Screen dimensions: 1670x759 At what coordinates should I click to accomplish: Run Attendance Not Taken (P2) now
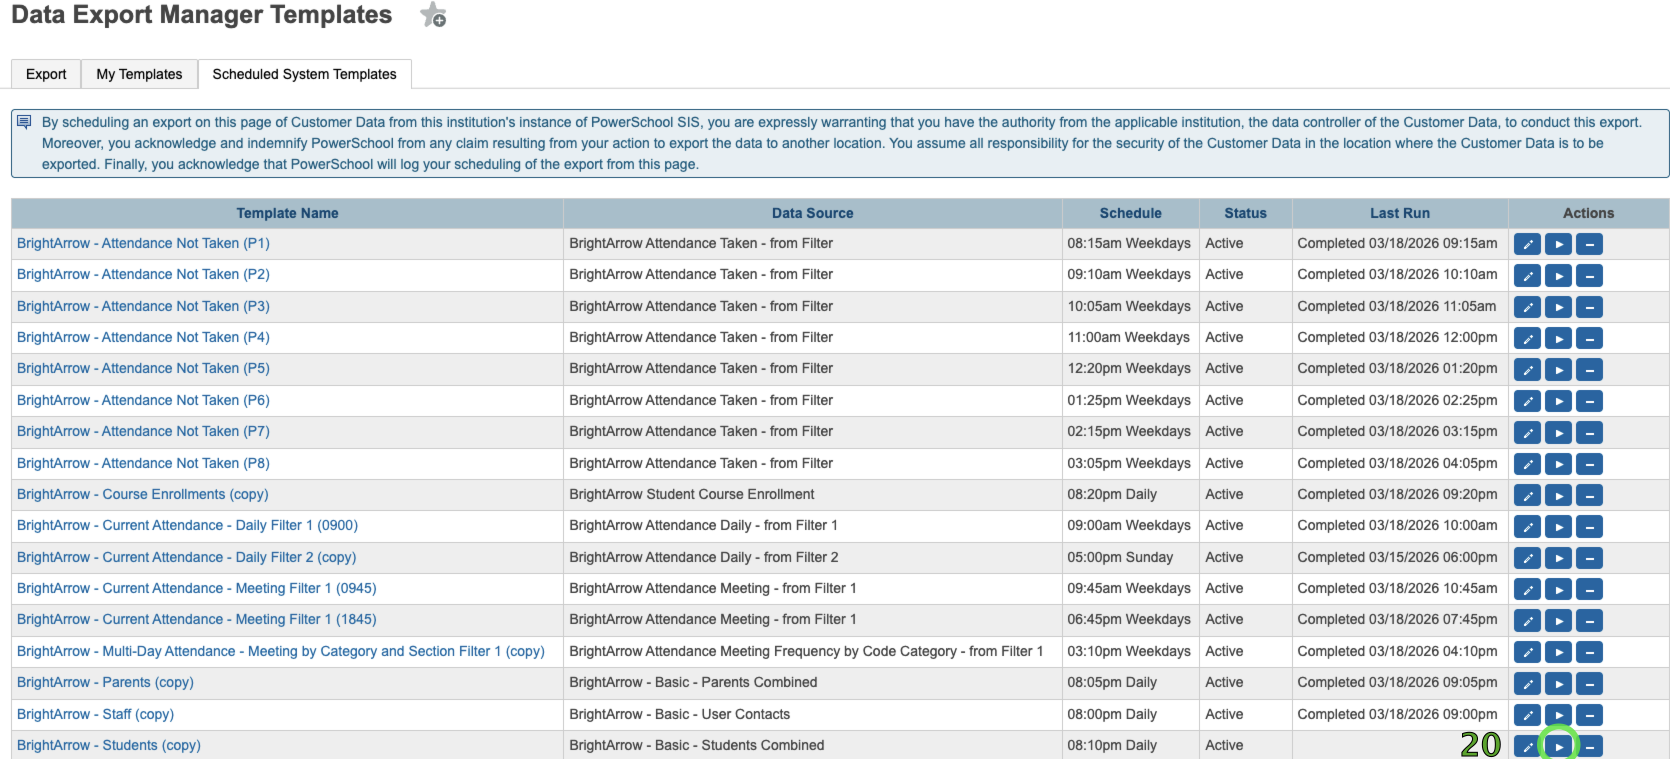click(x=1558, y=276)
